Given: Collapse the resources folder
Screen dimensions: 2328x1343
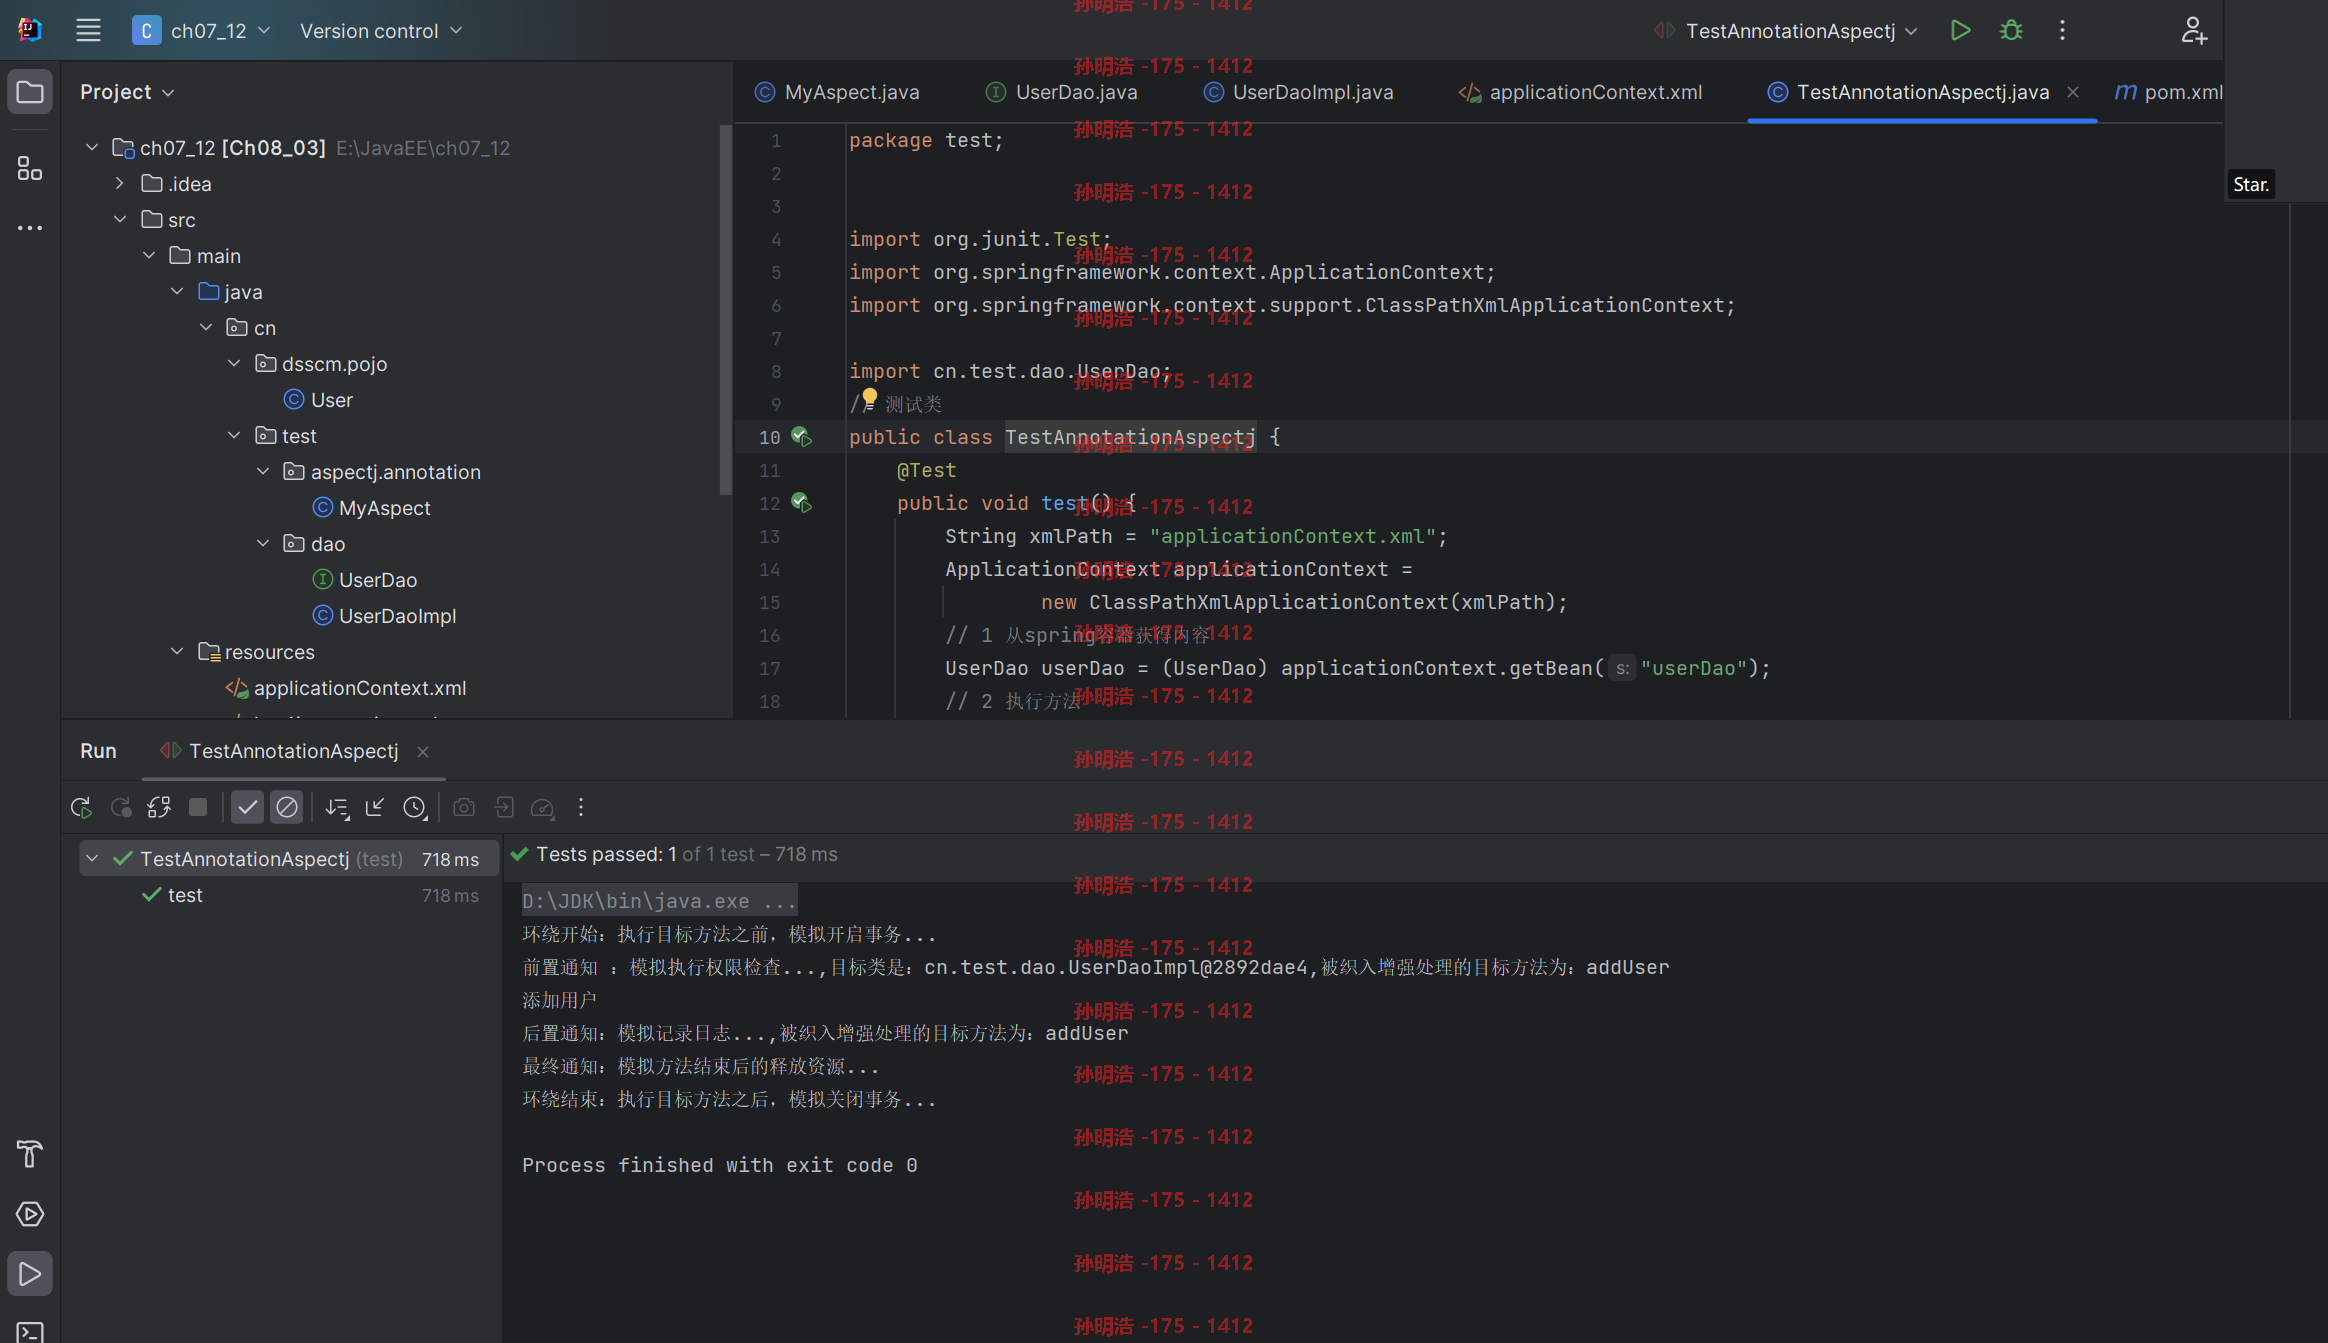Looking at the screenshot, I should pyautogui.click(x=177, y=652).
